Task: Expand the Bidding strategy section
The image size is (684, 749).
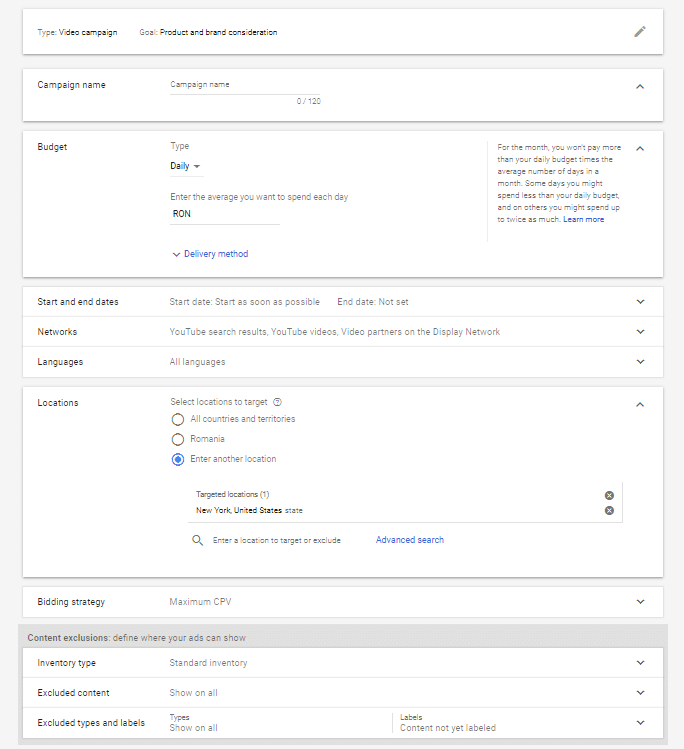Action: (641, 602)
